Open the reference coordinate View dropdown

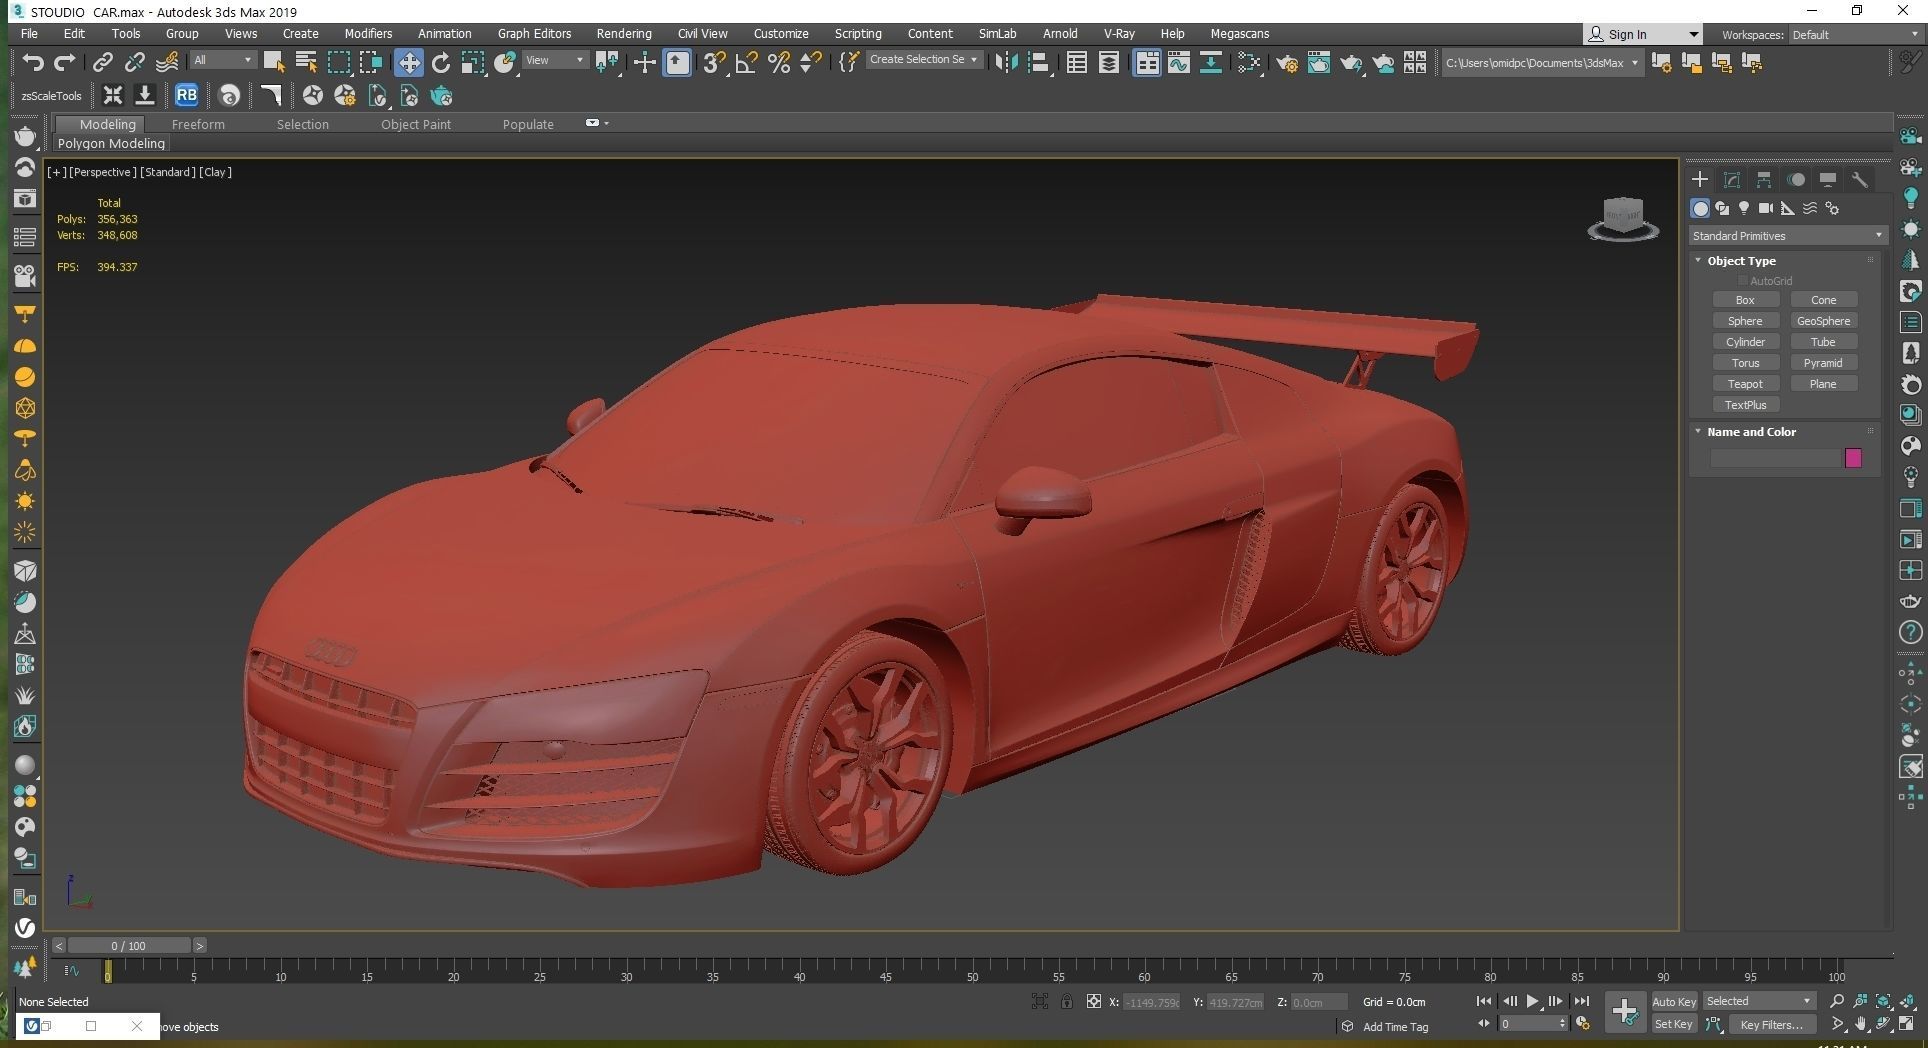pos(555,60)
